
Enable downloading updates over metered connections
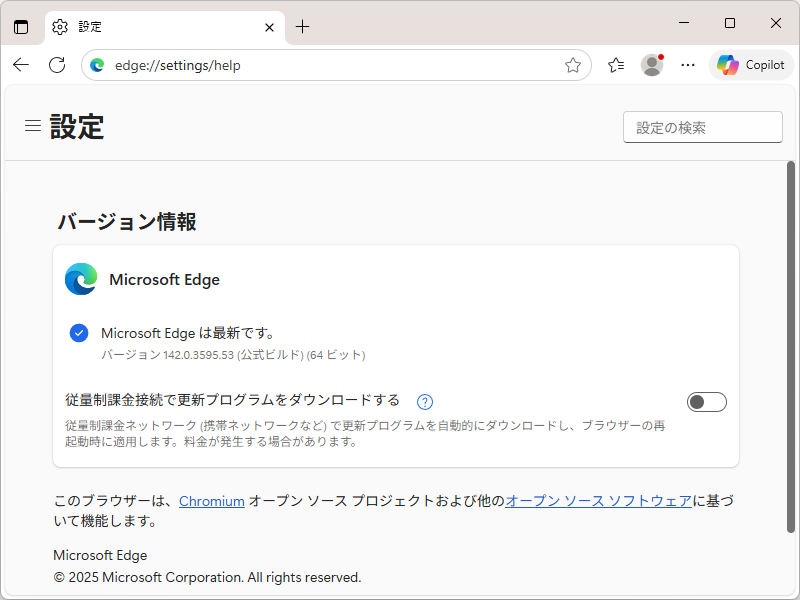[x=706, y=401]
